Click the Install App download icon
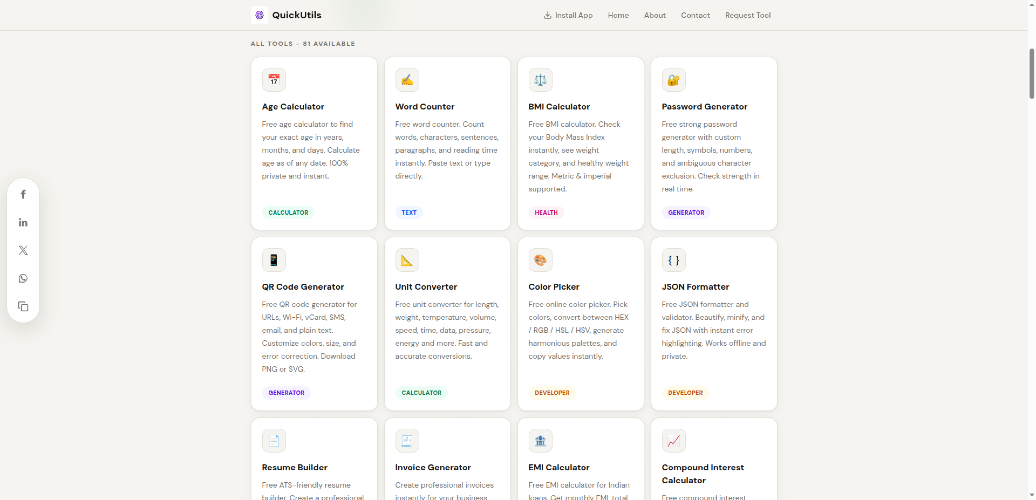The height and width of the screenshot is (500, 1036). 547,15
